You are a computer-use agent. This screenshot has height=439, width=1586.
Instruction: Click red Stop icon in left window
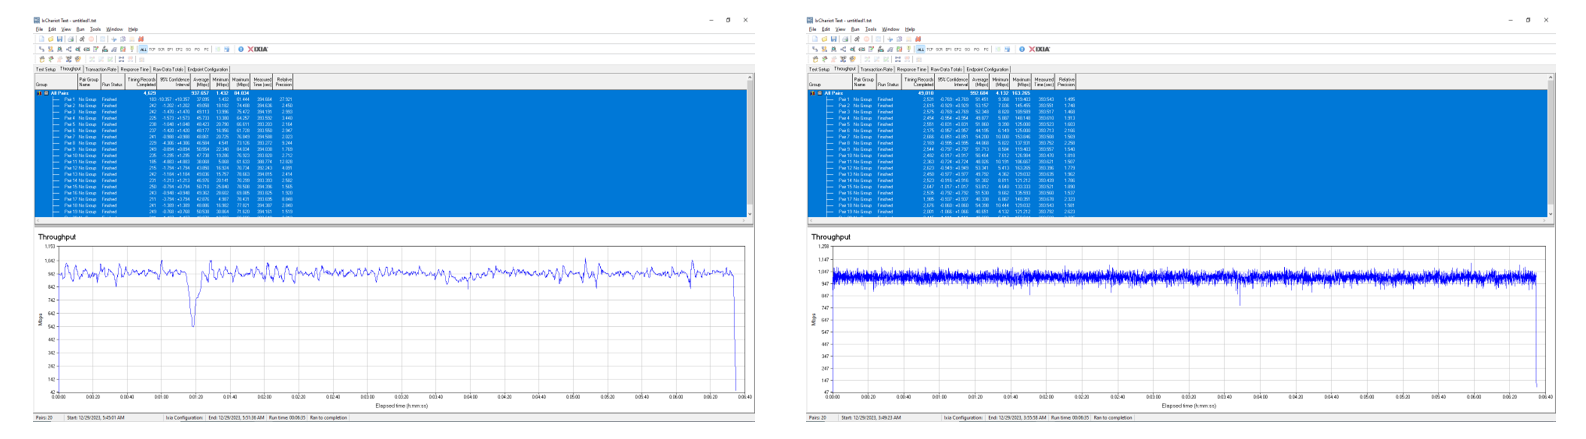point(91,39)
